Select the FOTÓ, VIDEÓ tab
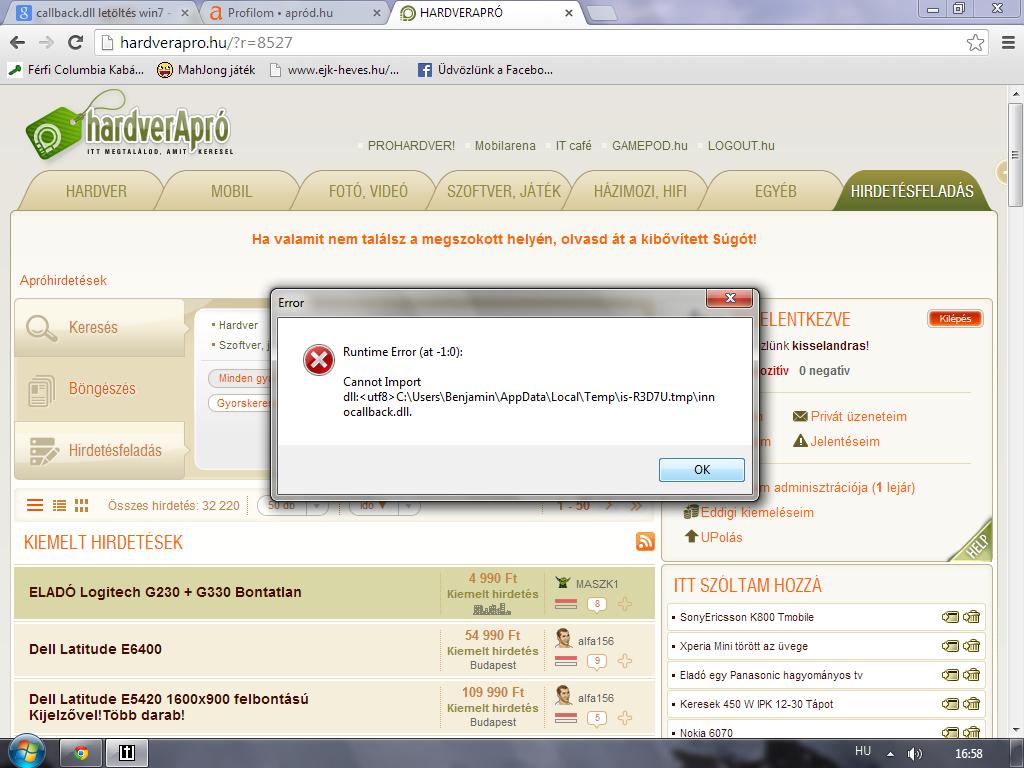 click(x=368, y=191)
